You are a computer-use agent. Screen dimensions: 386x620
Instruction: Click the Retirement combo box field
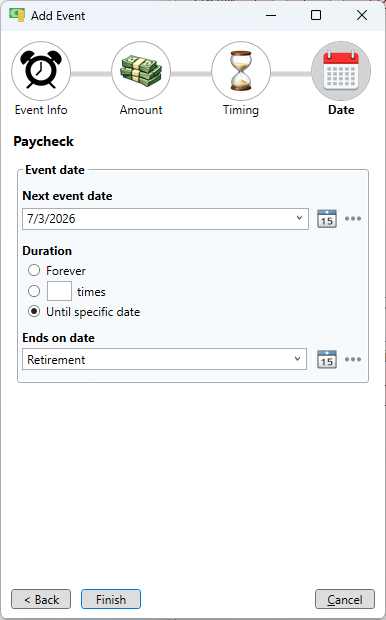(x=165, y=359)
